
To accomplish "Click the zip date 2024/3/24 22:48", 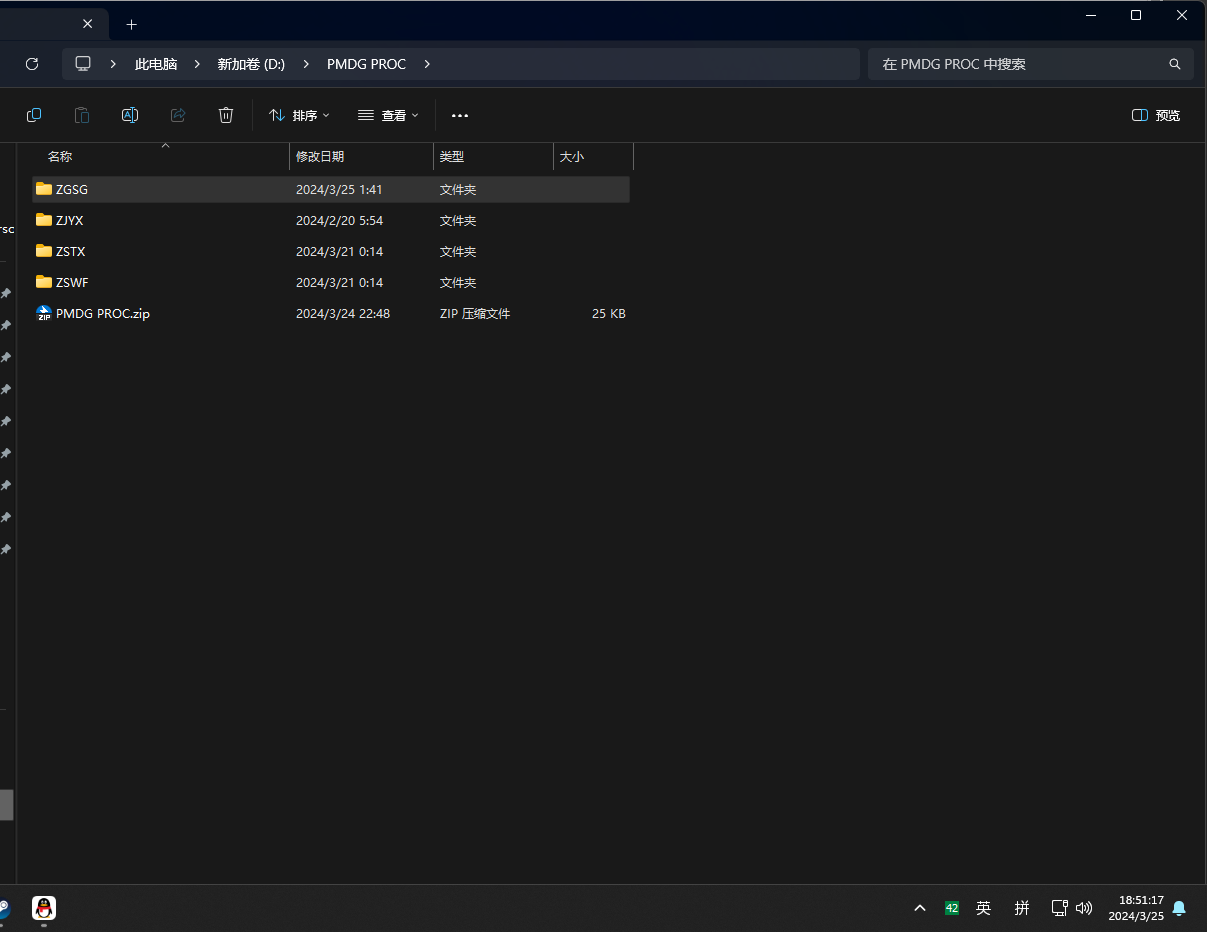I will (x=343, y=313).
